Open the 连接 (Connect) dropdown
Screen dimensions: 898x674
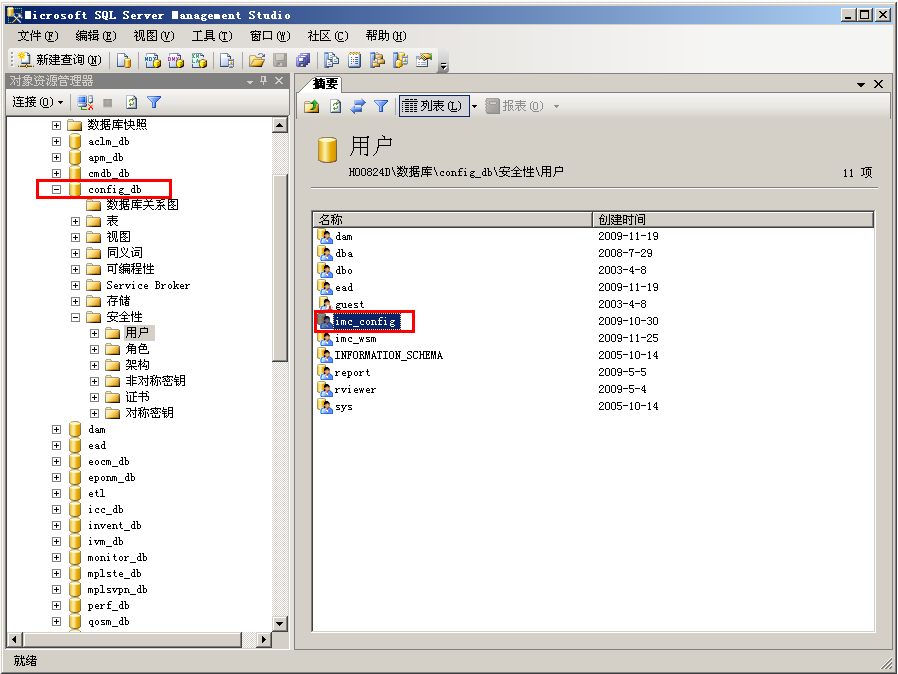tap(38, 102)
